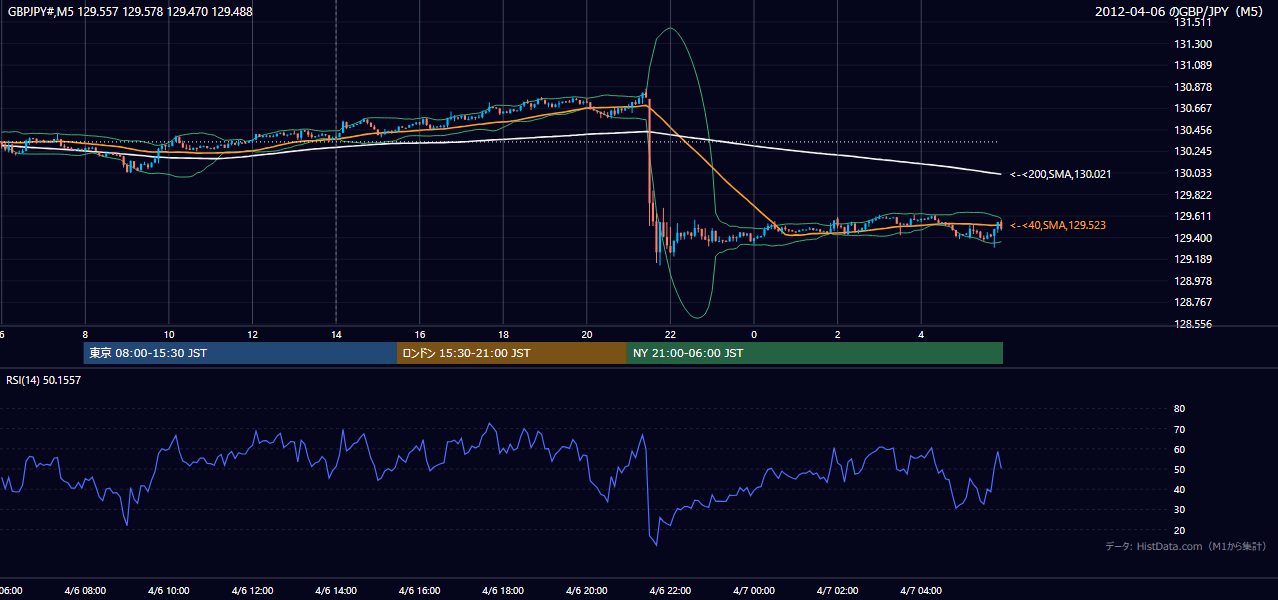Click price axis label 128.556
This screenshot has height=600, width=1278.
click(x=1192, y=324)
